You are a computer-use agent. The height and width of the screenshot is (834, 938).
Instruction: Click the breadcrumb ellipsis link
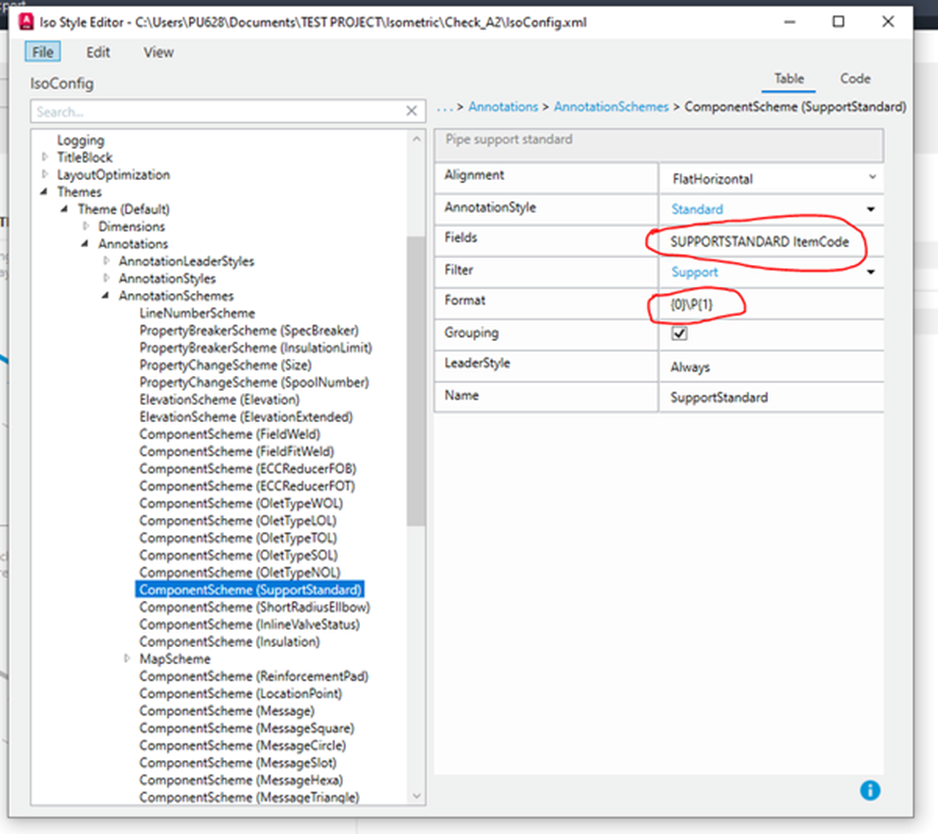(444, 108)
